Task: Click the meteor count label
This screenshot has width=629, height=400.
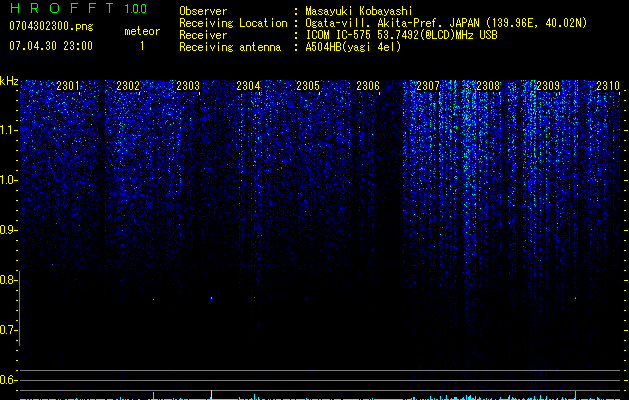Action: 142,31
